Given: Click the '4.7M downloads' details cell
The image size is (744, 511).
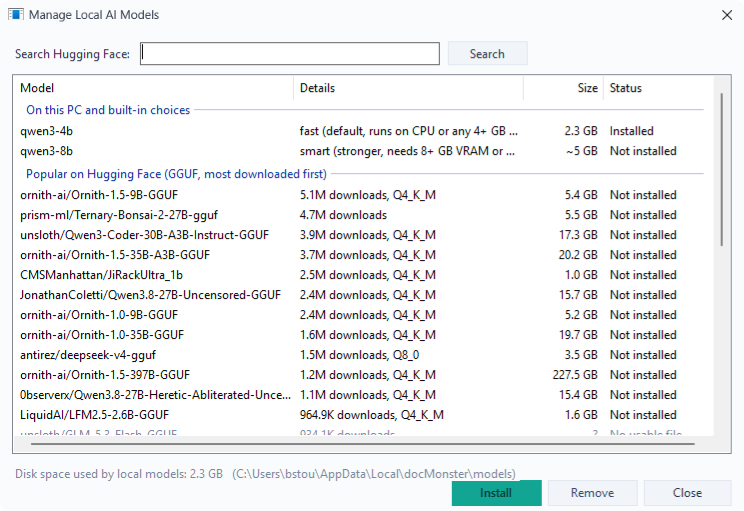Looking at the screenshot, I should pos(343,215).
